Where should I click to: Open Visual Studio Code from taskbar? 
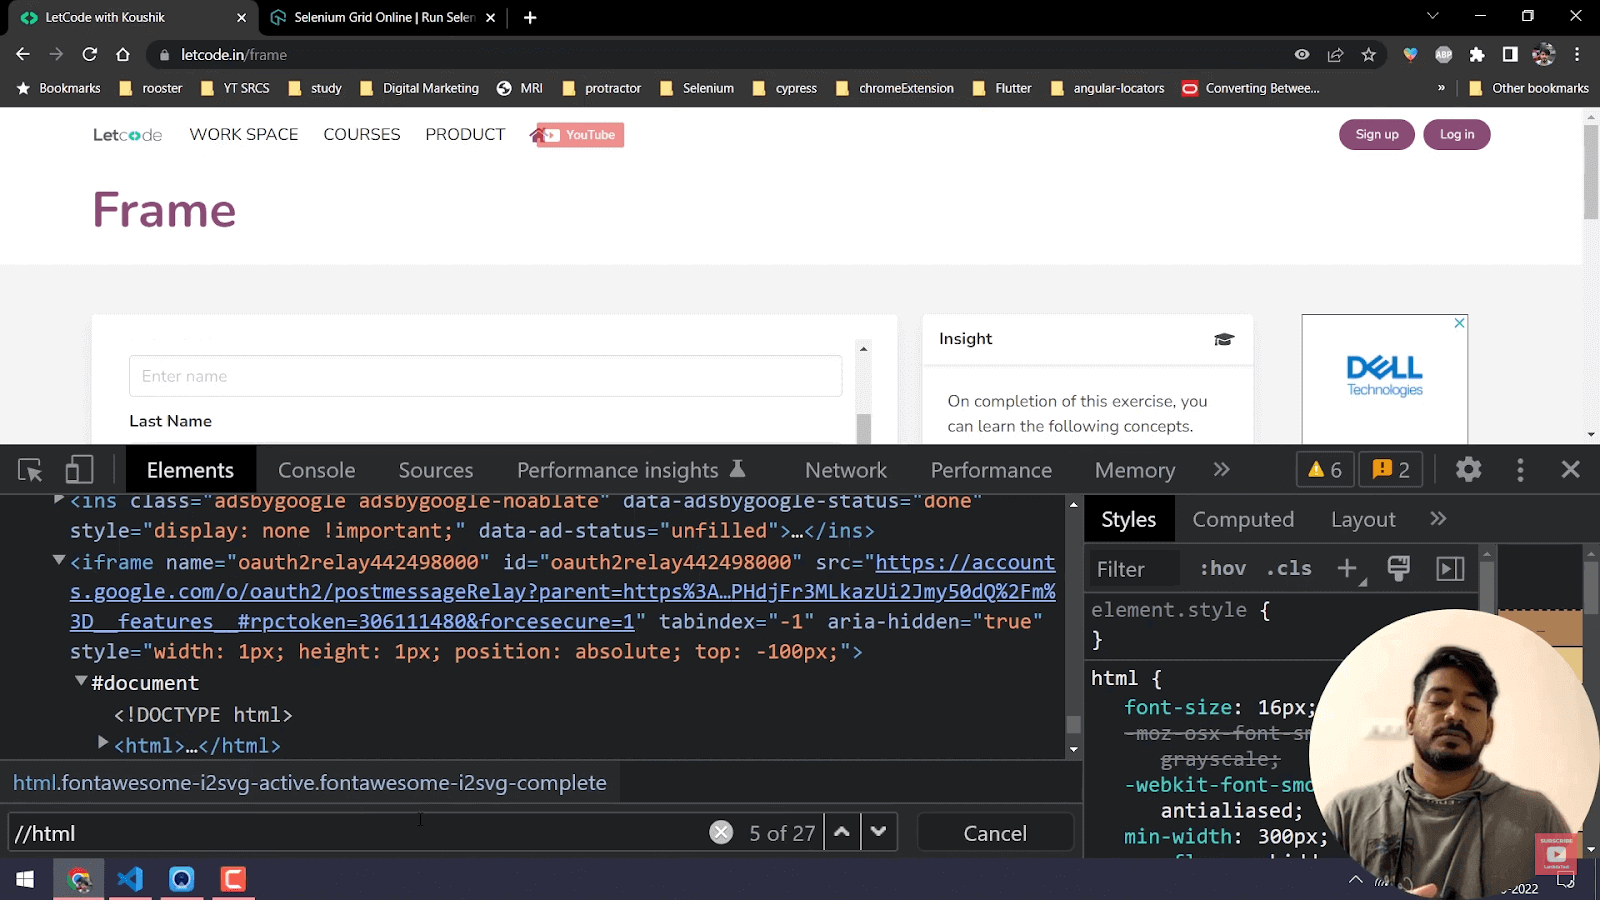[x=130, y=879]
